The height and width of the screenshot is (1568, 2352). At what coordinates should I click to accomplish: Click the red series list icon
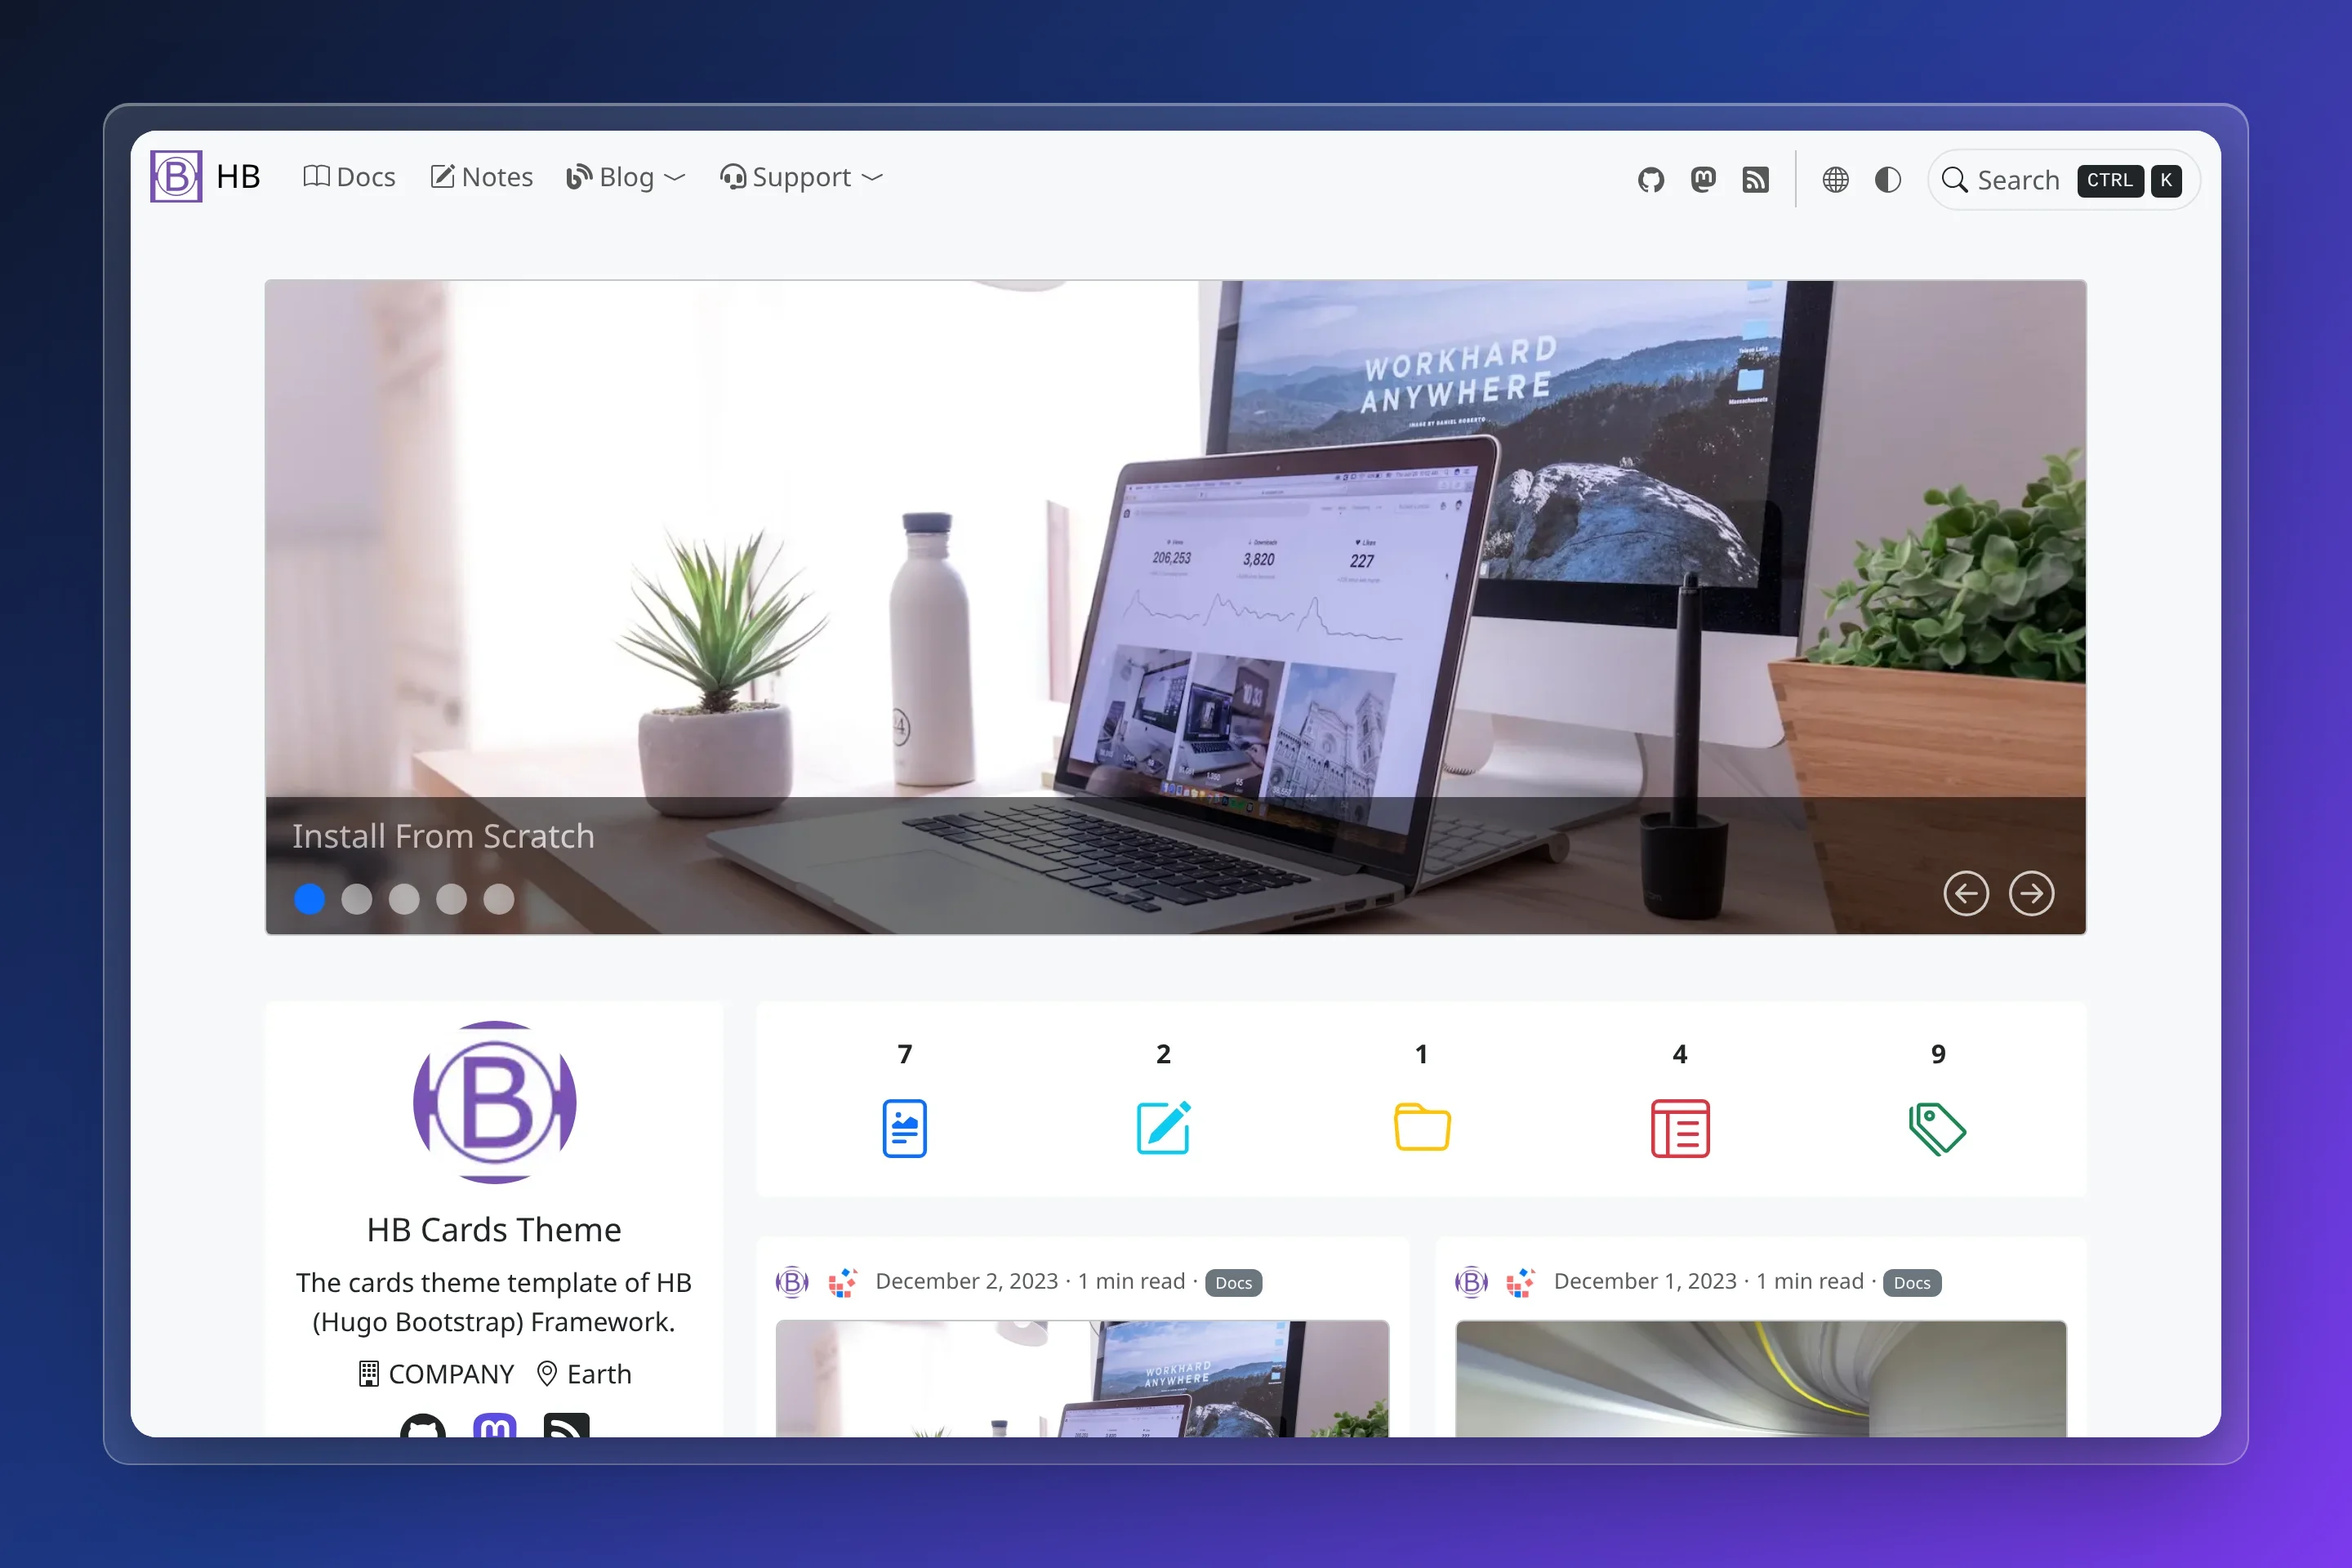point(1680,1128)
